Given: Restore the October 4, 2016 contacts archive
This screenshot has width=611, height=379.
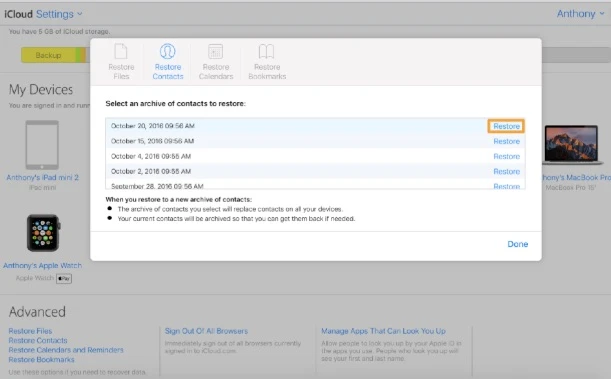Looking at the screenshot, I should click(x=506, y=157).
